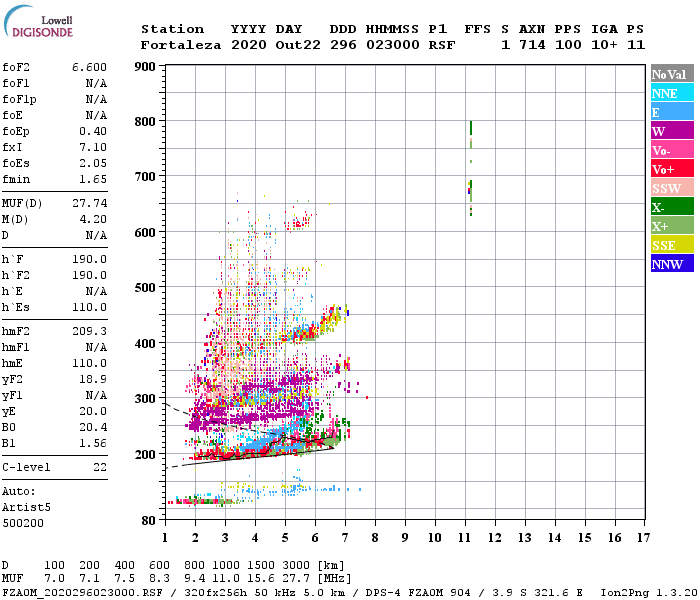Click the Lowell Digisonde logo
The height and width of the screenshot is (600, 700).
38,21
